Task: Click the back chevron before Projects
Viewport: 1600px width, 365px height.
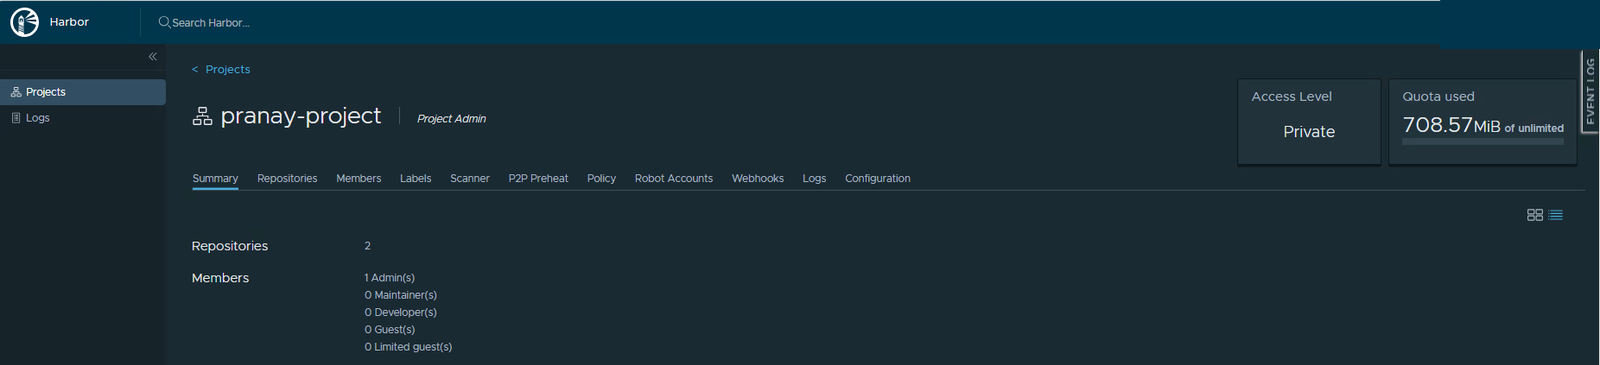Action: pos(195,70)
